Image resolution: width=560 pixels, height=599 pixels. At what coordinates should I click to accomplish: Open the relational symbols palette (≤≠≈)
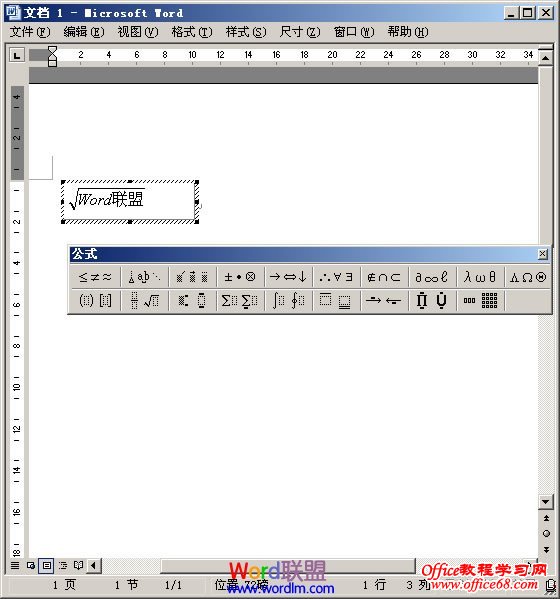[95, 277]
